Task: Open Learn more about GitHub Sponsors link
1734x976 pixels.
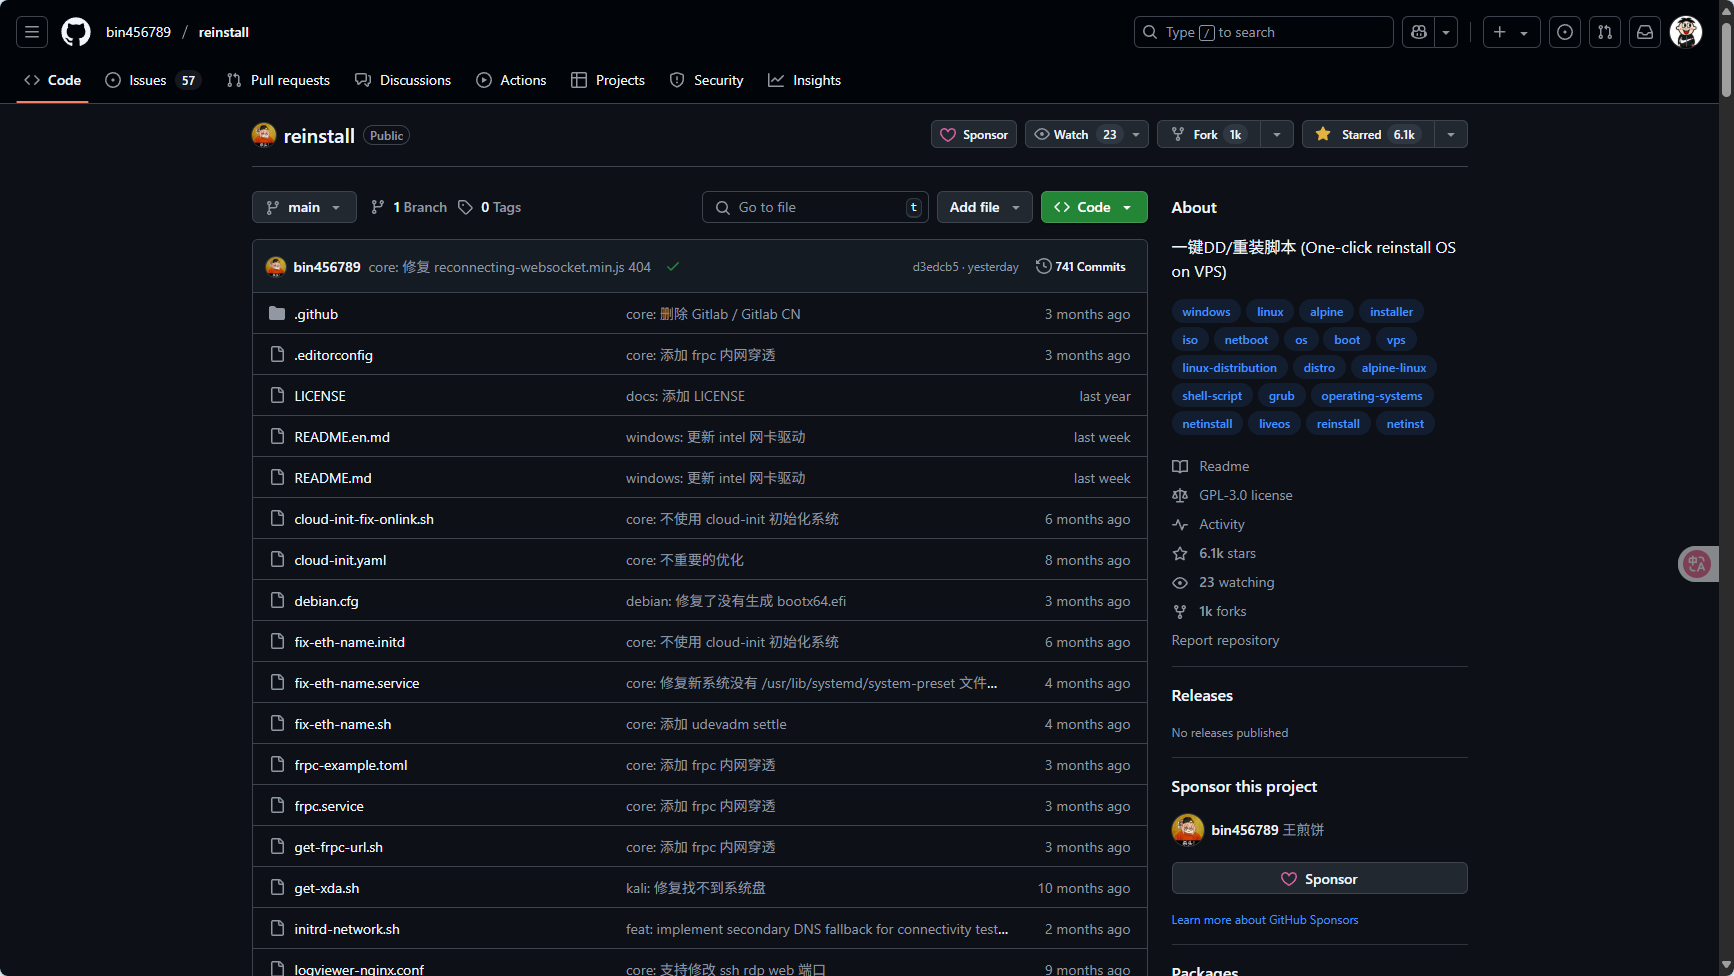Action: [x=1265, y=920]
